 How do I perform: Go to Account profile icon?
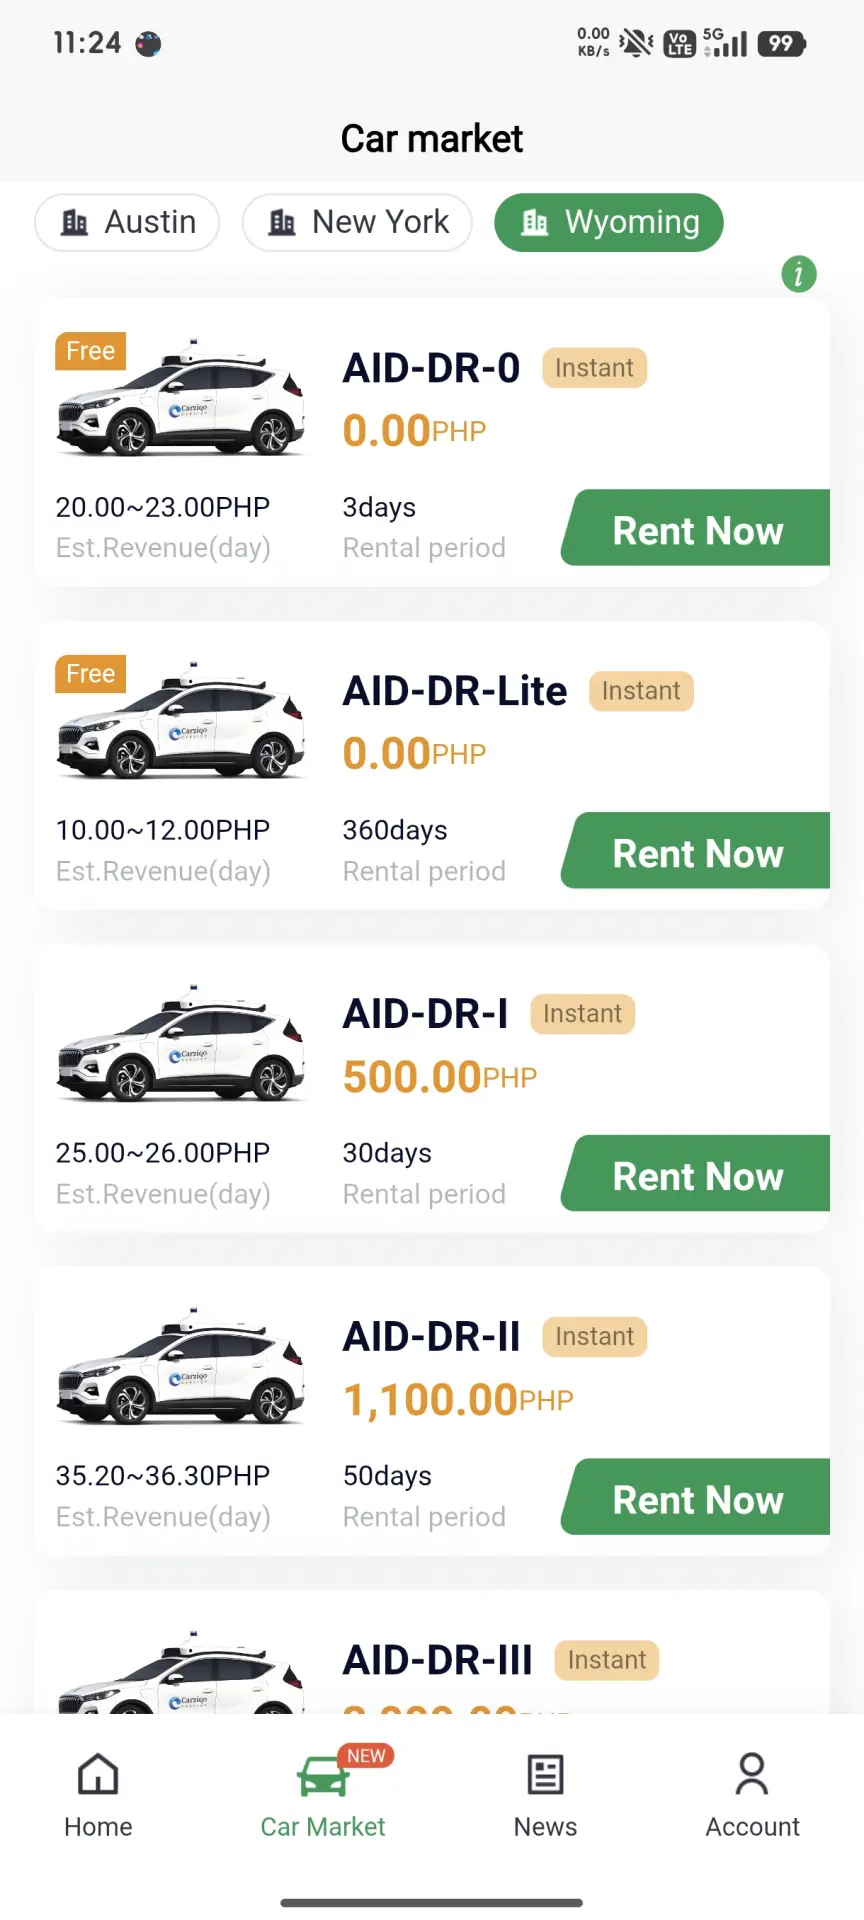click(752, 1775)
